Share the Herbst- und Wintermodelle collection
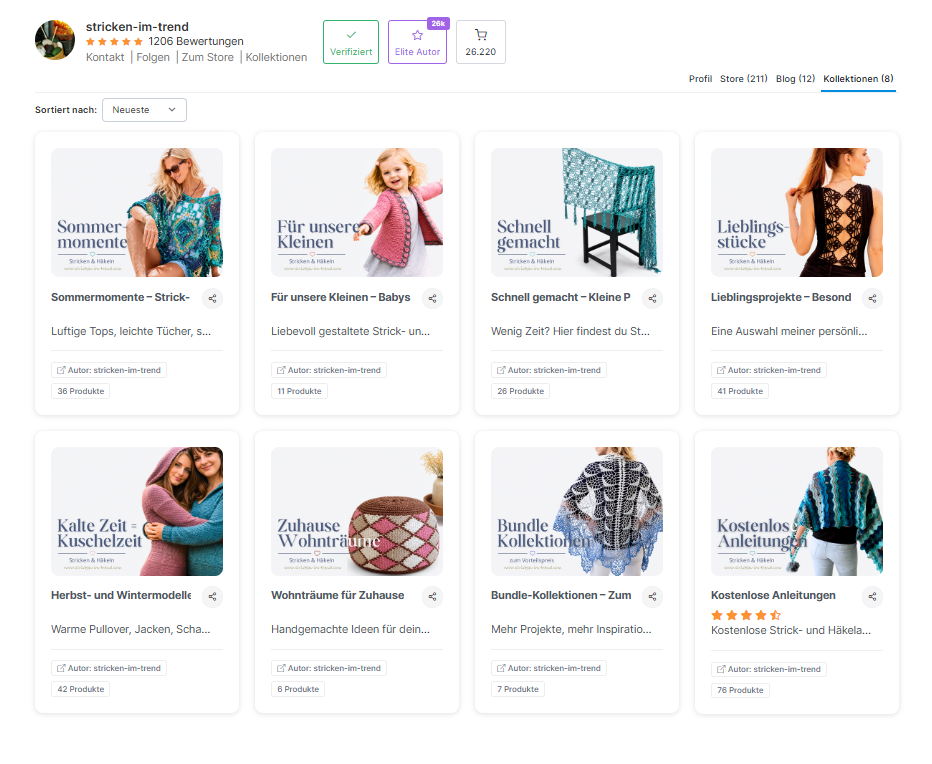Image resolution: width=932 pixels, height=764 pixels. pyautogui.click(x=212, y=596)
